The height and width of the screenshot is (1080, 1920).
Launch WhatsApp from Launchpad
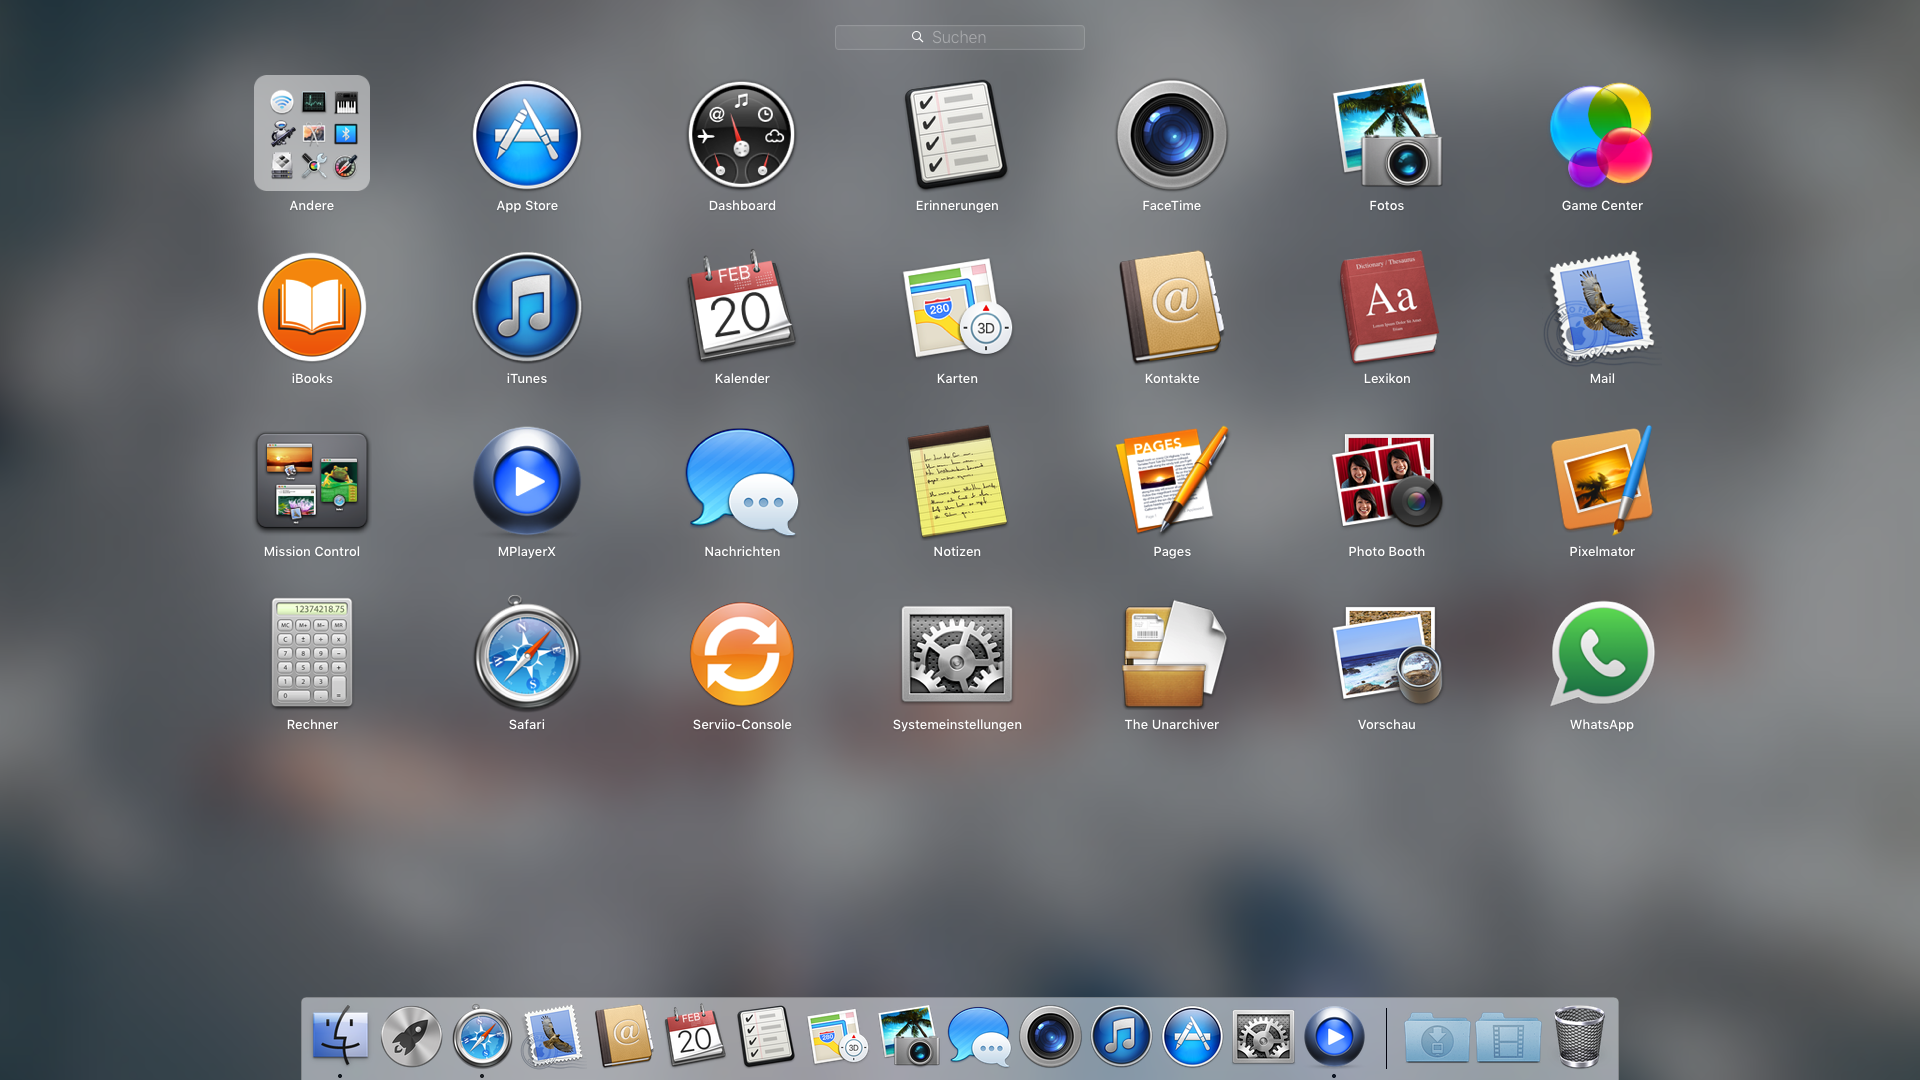1601,654
